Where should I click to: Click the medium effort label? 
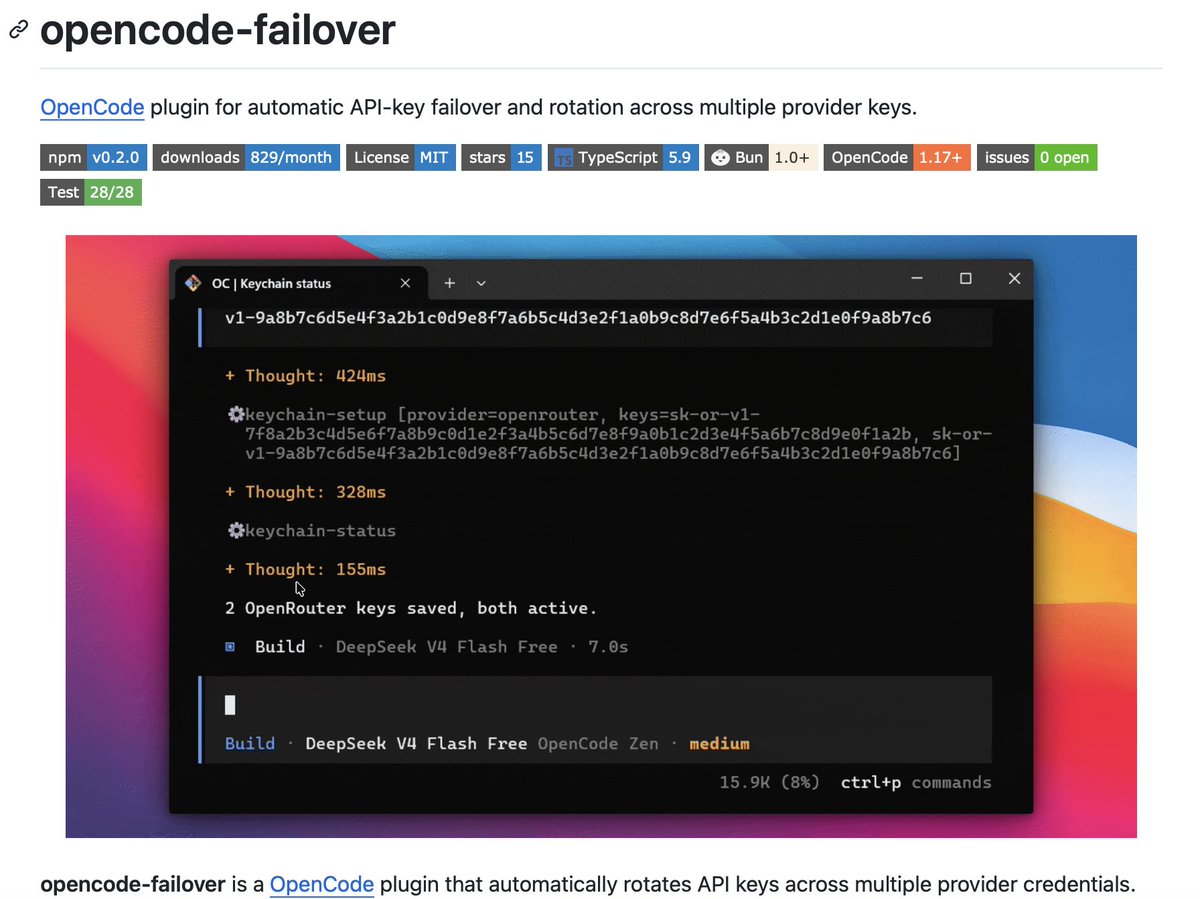coord(719,743)
